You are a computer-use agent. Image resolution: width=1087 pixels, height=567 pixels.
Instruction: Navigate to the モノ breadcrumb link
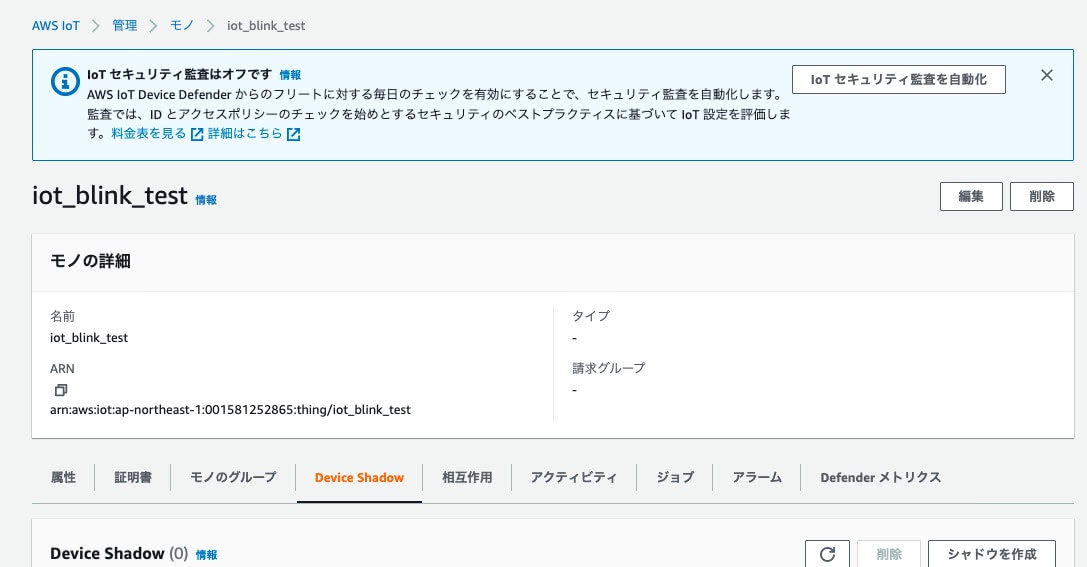pos(182,26)
